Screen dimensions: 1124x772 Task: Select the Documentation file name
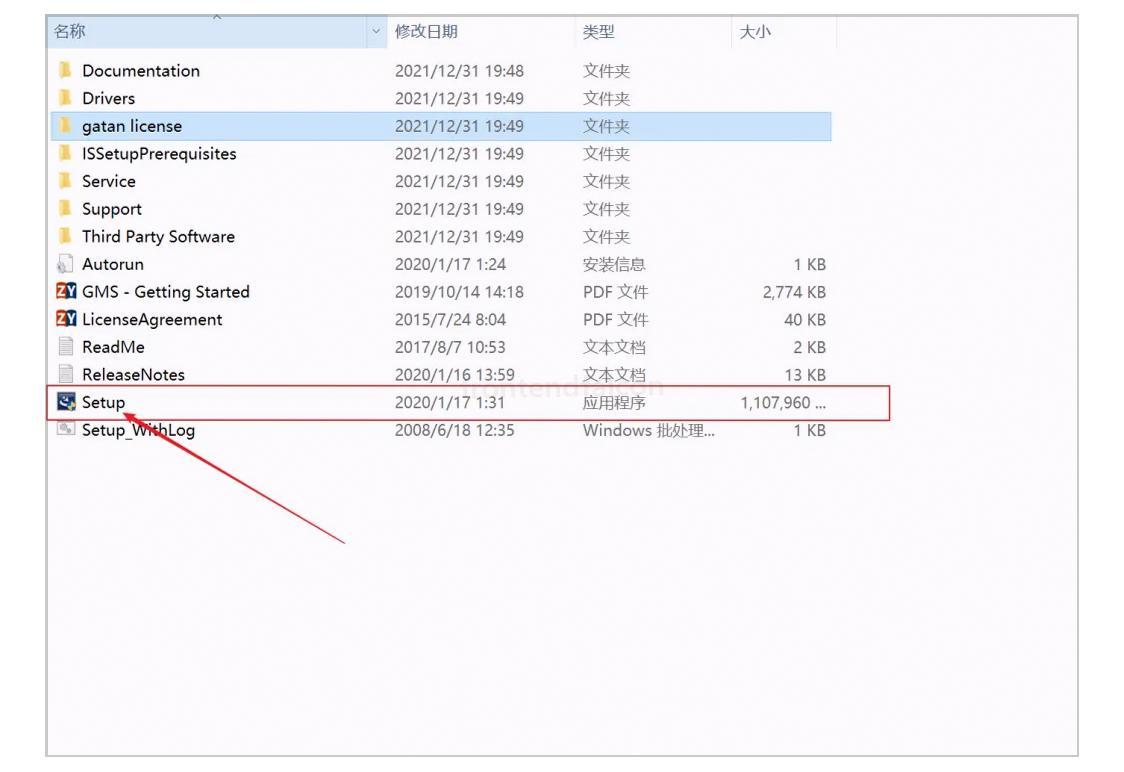(140, 70)
